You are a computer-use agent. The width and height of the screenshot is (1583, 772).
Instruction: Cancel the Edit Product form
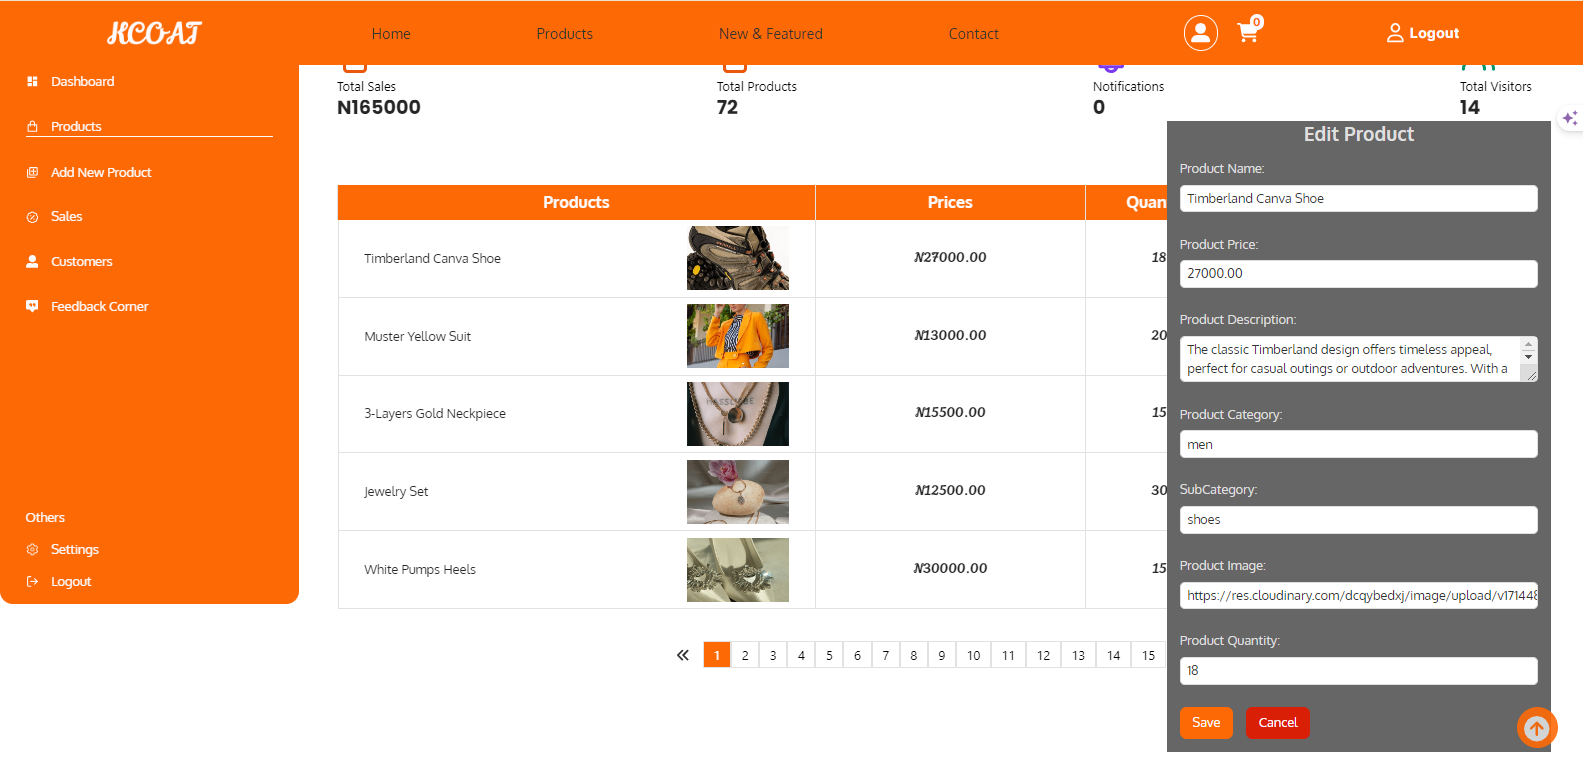click(1278, 723)
